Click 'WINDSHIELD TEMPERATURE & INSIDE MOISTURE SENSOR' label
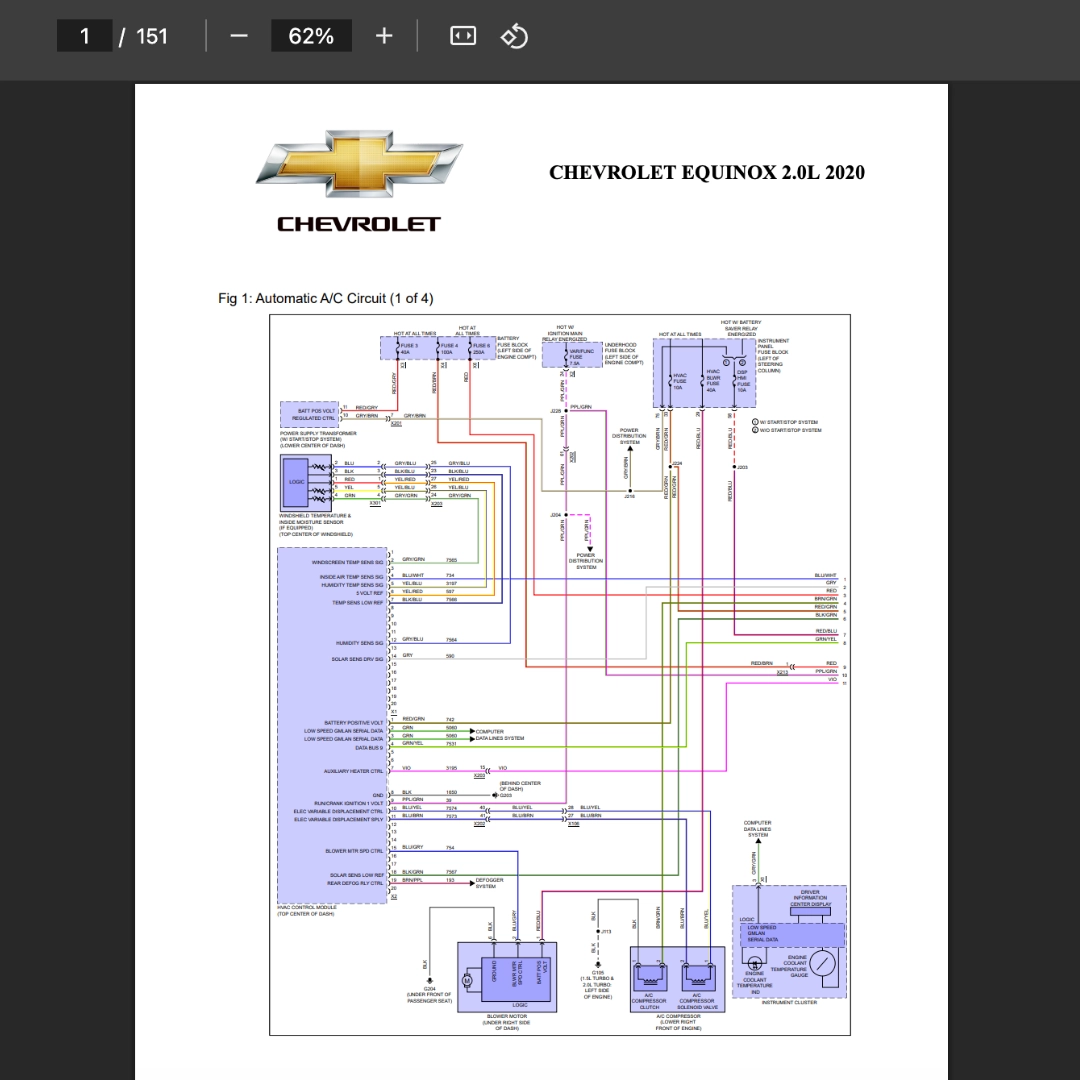Screen dimensions: 1080x1080 315,519
